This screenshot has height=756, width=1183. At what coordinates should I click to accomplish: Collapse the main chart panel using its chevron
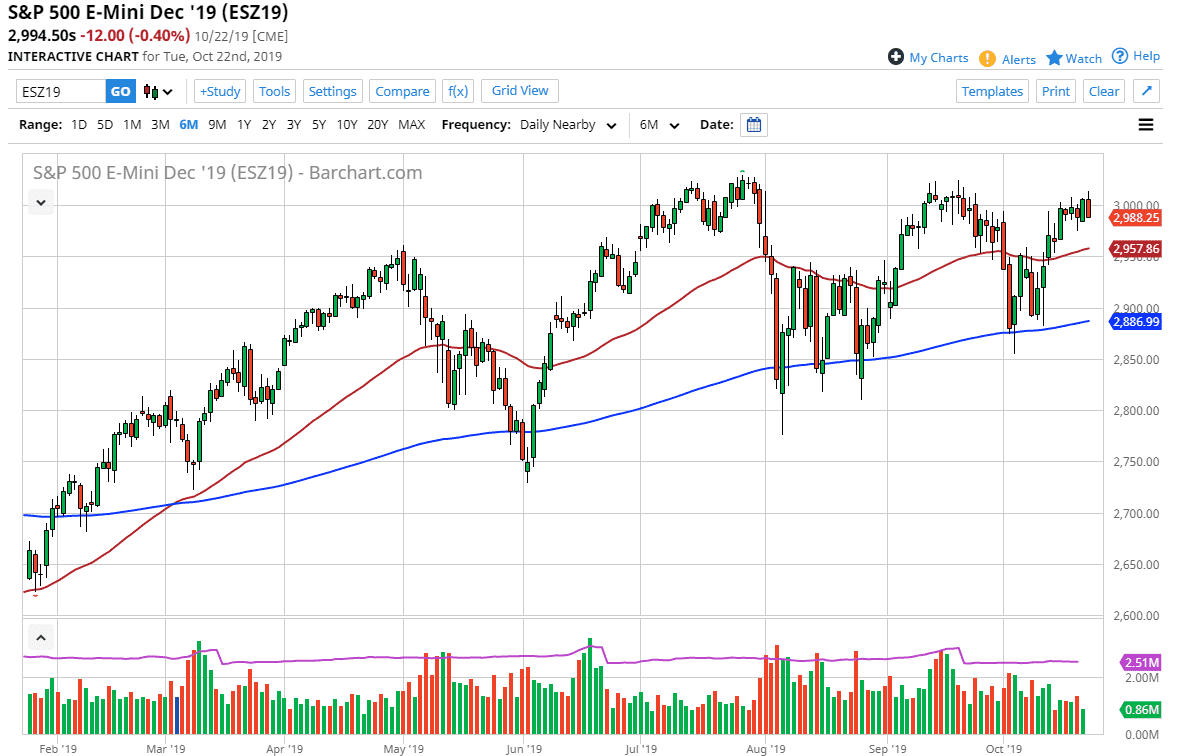[x=41, y=202]
